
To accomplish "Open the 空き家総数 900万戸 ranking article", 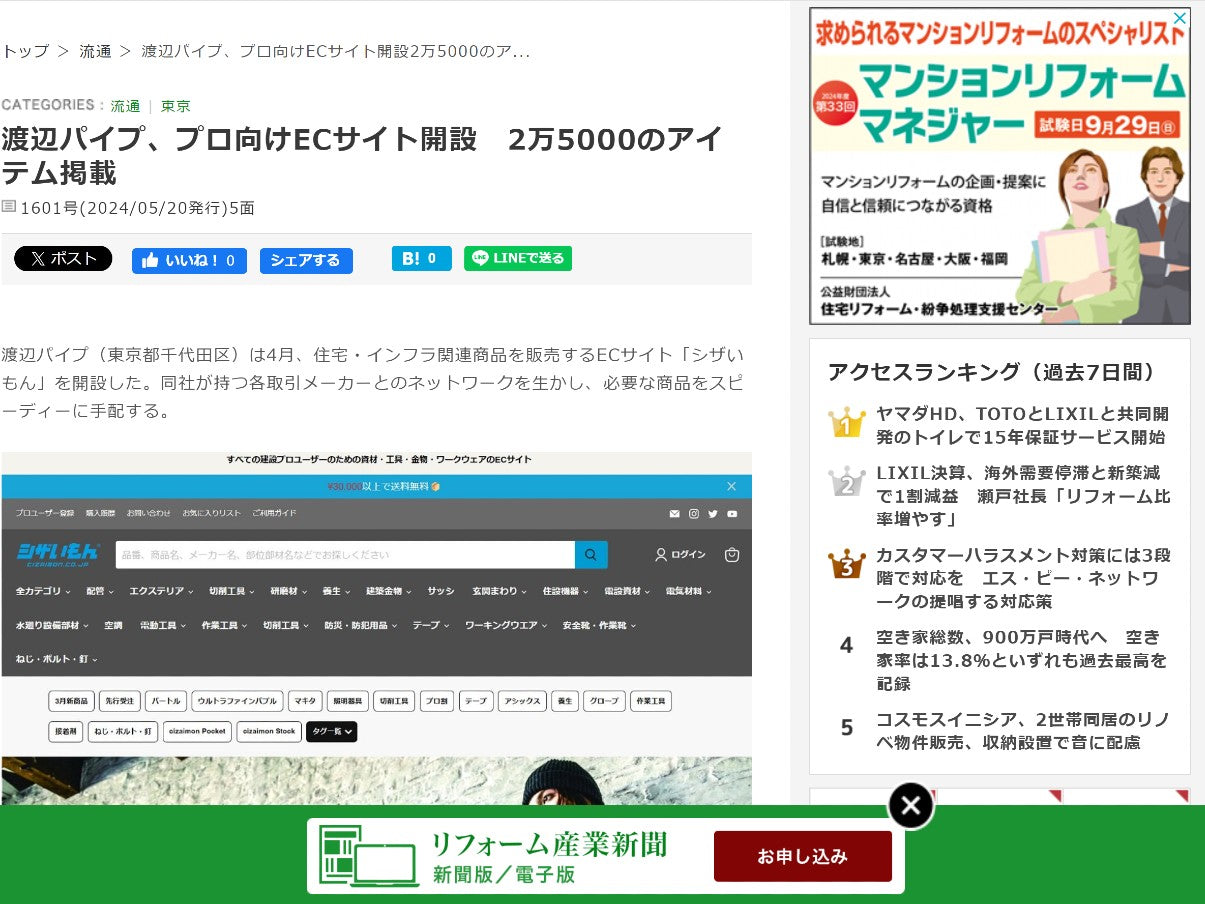I will (1022, 660).
